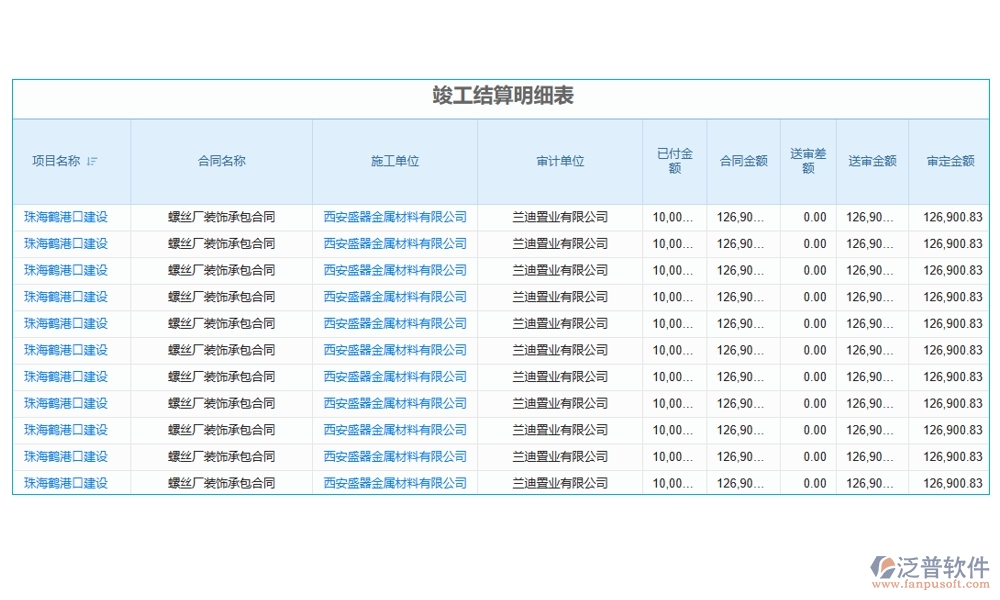The height and width of the screenshot is (600, 1000).
Task: Select 兰迪置业有限公司 in the first row
Action: (x=558, y=216)
